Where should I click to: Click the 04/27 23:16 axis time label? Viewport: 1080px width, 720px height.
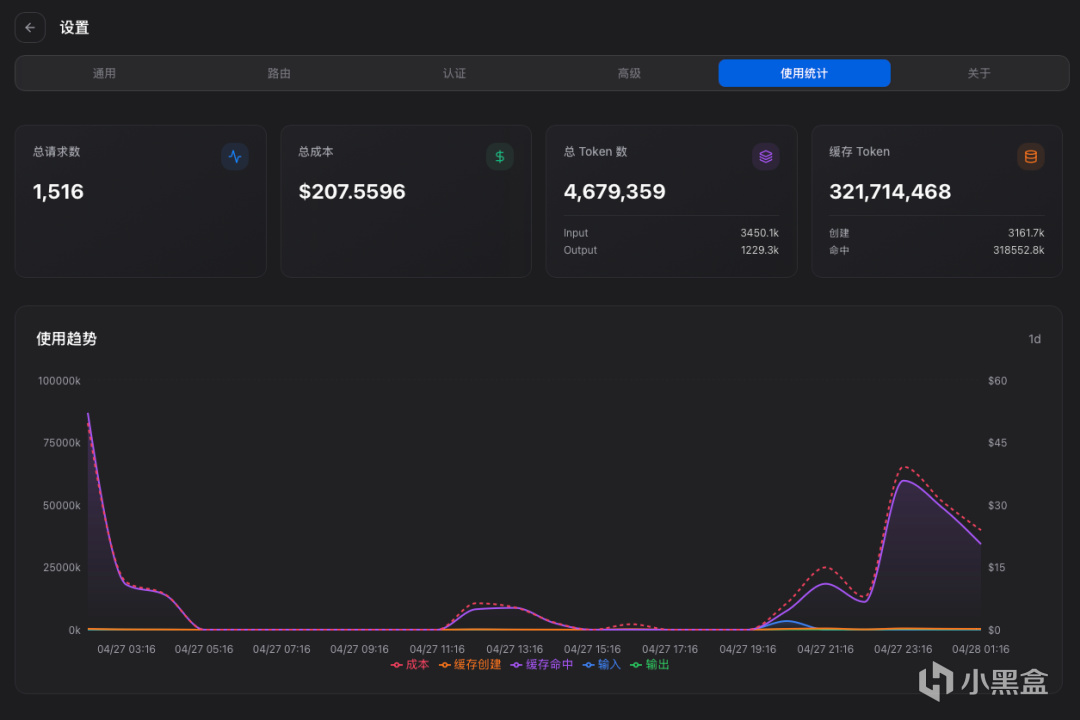point(903,649)
